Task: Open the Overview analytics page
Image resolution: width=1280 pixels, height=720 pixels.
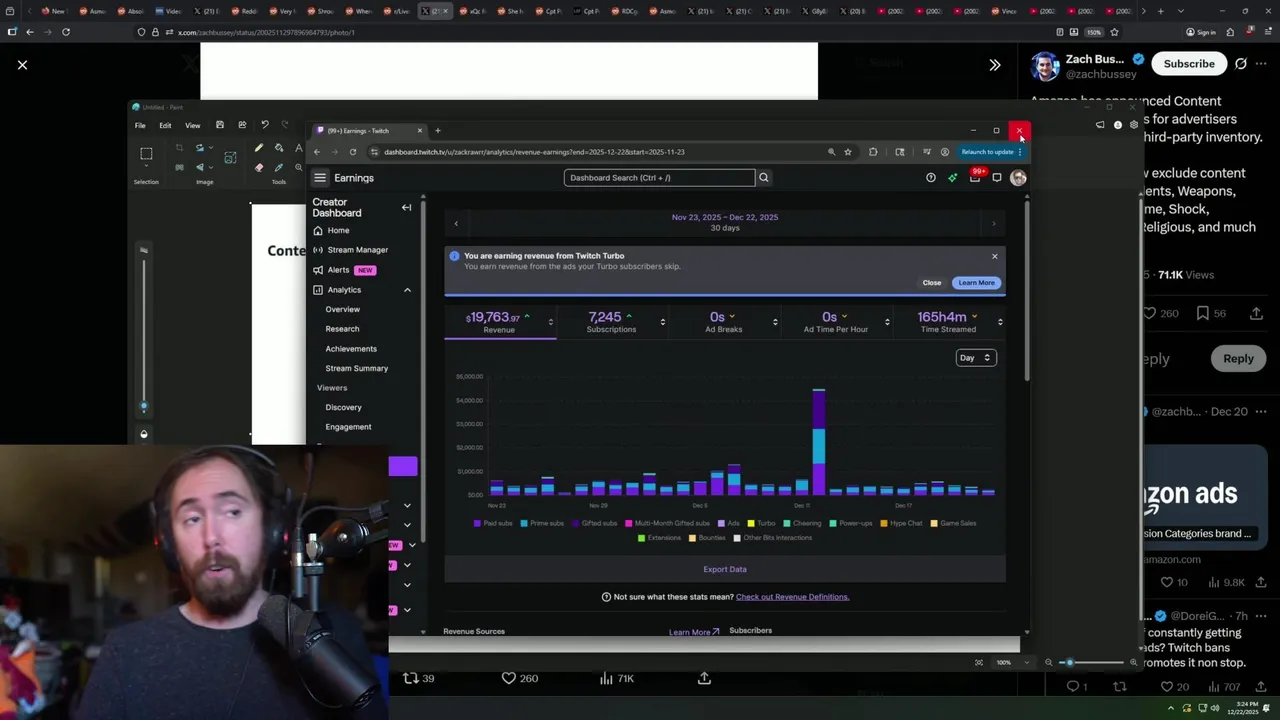Action: (x=342, y=309)
